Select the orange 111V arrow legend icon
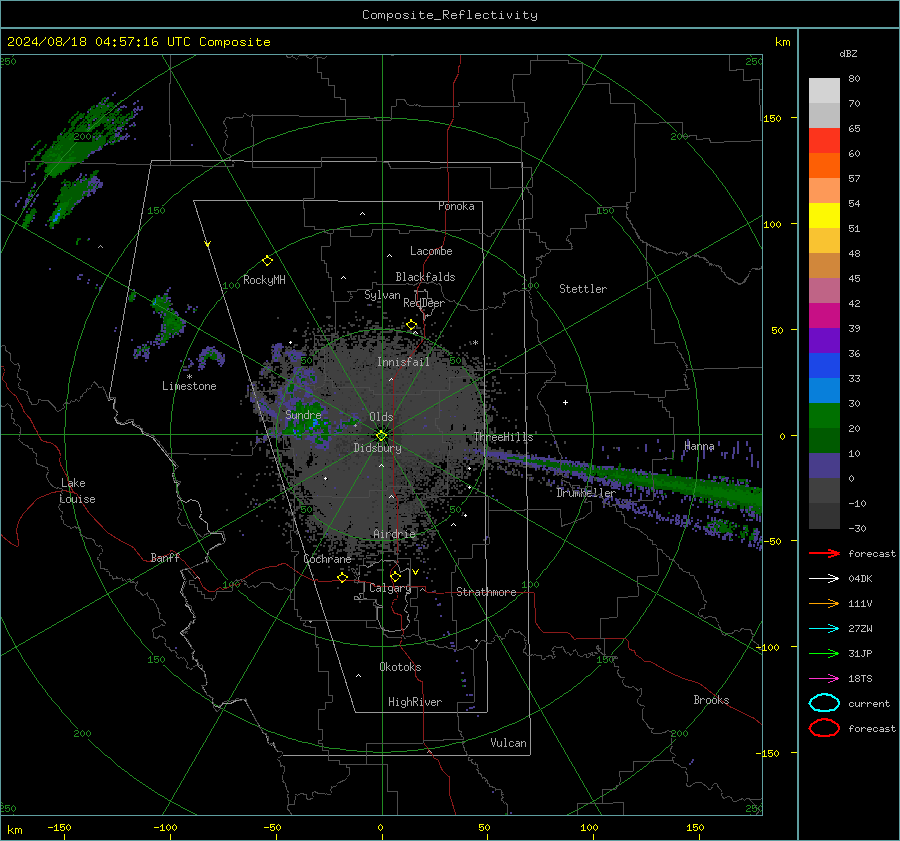The height and width of the screenshot is (841, 900). tap(824, 603)
